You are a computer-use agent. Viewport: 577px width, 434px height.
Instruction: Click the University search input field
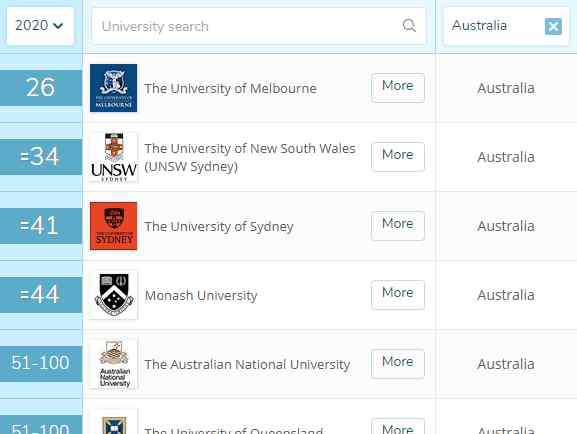pyautogui.click(x=258, y=26)
